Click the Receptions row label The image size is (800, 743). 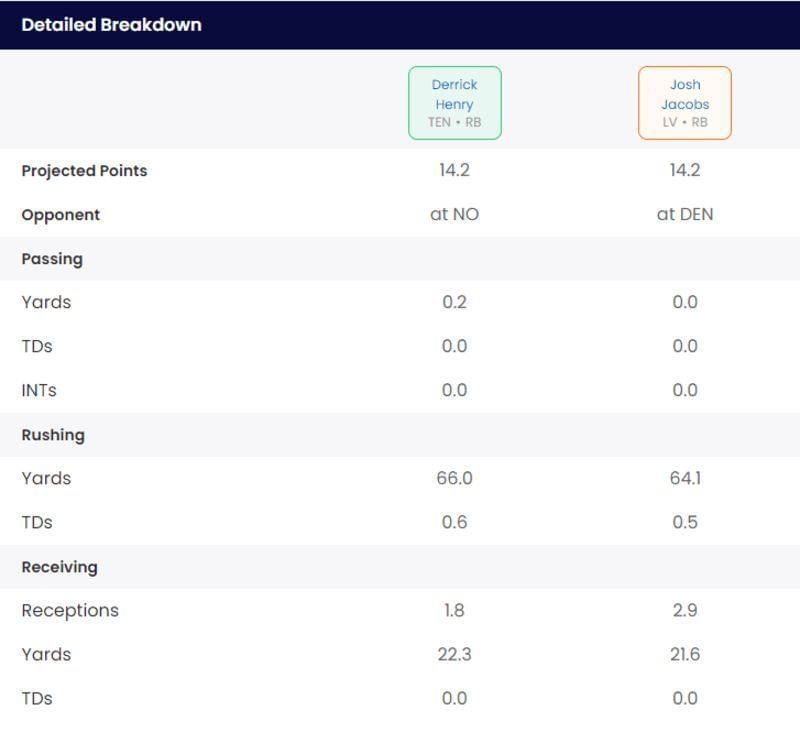point(70,611)
